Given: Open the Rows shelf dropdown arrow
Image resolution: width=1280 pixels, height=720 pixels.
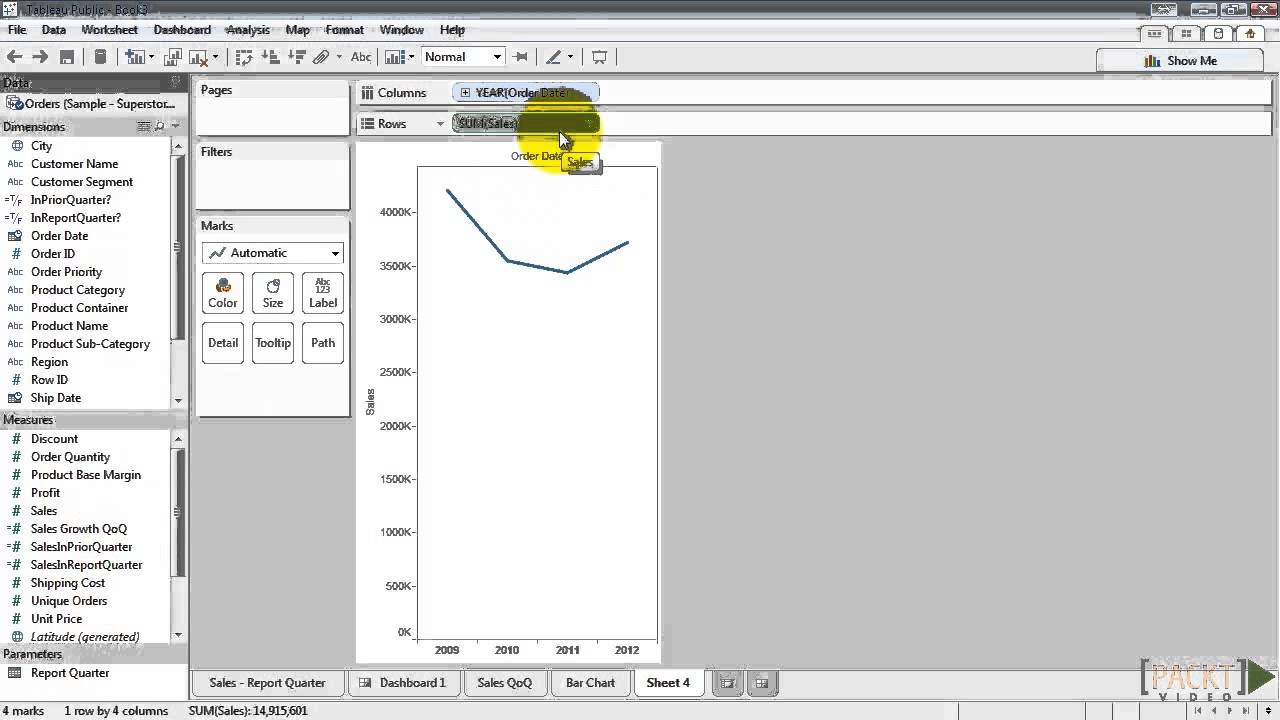Looking at the screenshot, I should [x=439, y=124].
